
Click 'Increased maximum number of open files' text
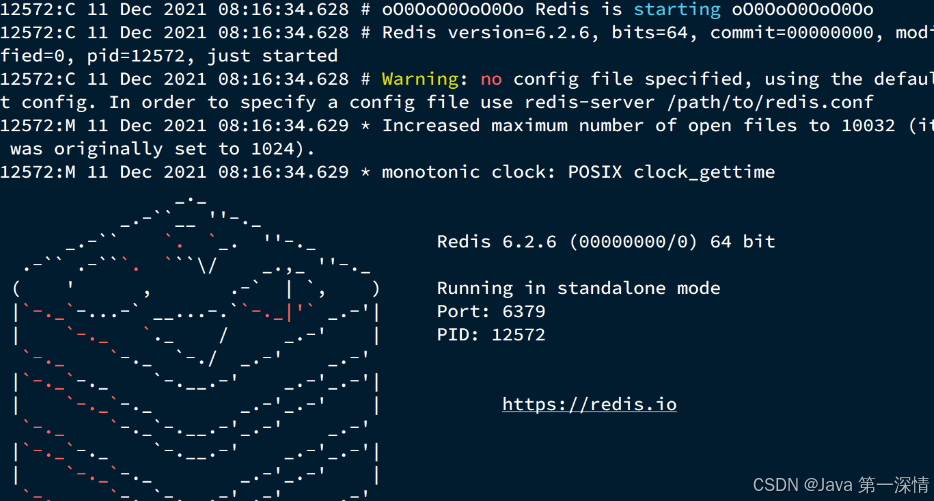coord(589,126)
